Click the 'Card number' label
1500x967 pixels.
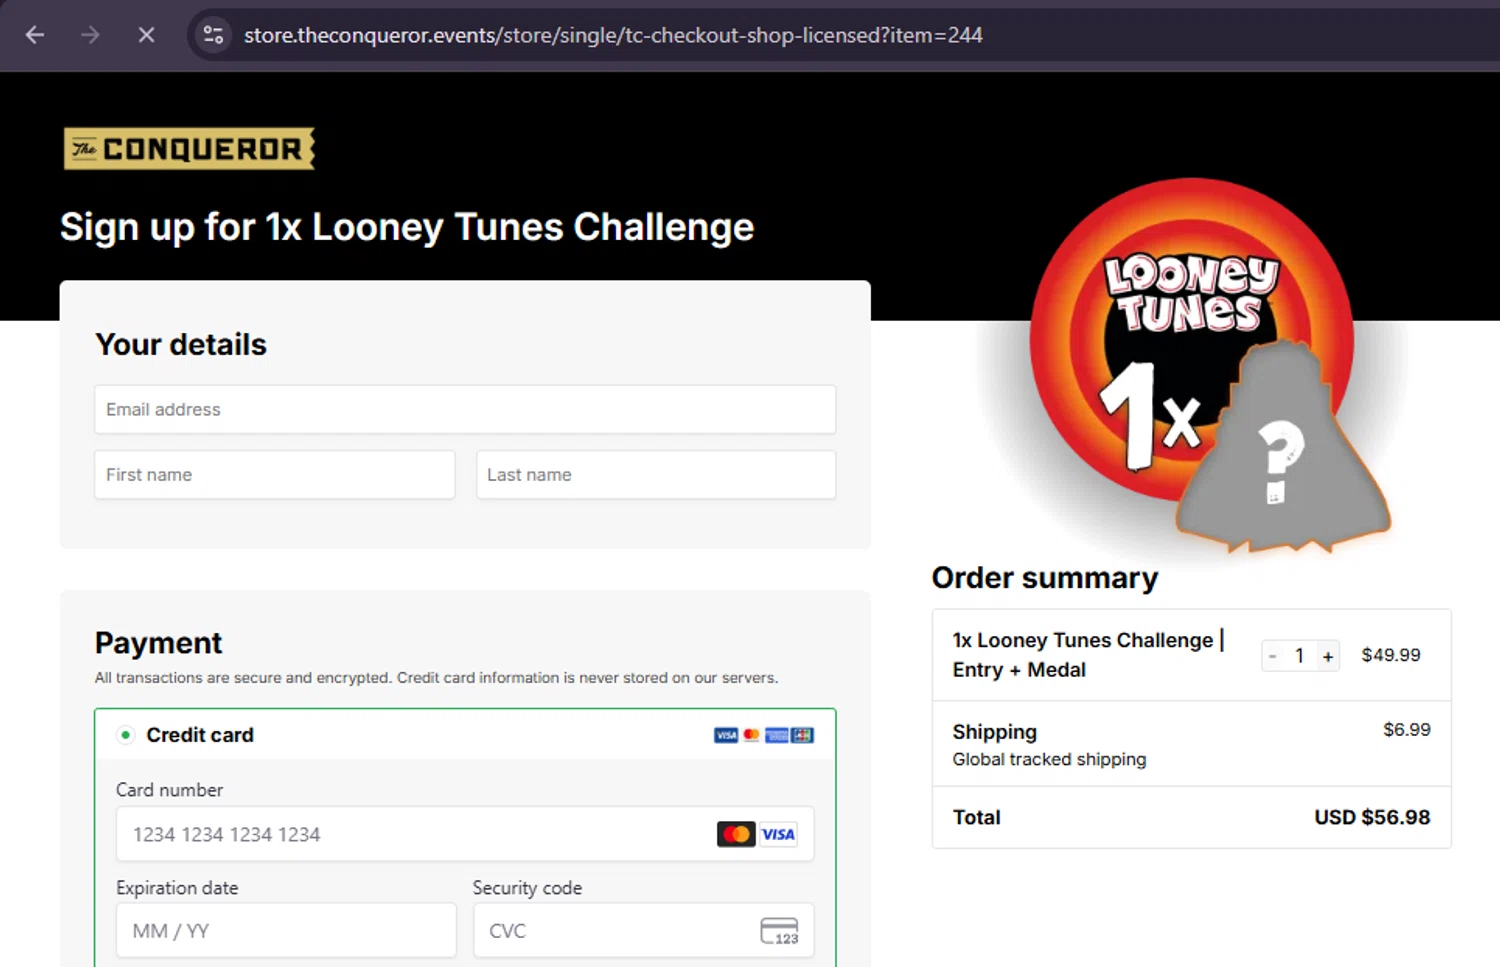pyautogui.click(x=169, y=790)
